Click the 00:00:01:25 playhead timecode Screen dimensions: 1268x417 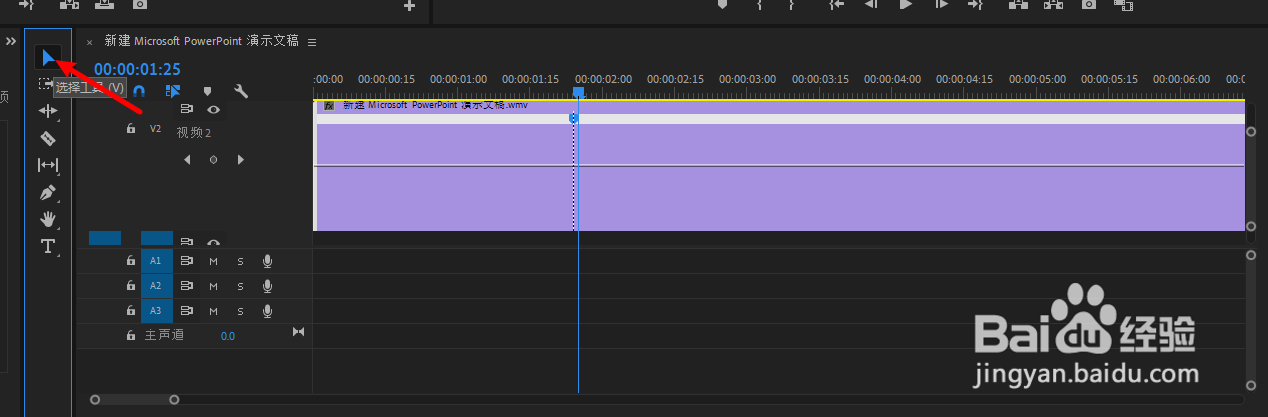(137, 69)
